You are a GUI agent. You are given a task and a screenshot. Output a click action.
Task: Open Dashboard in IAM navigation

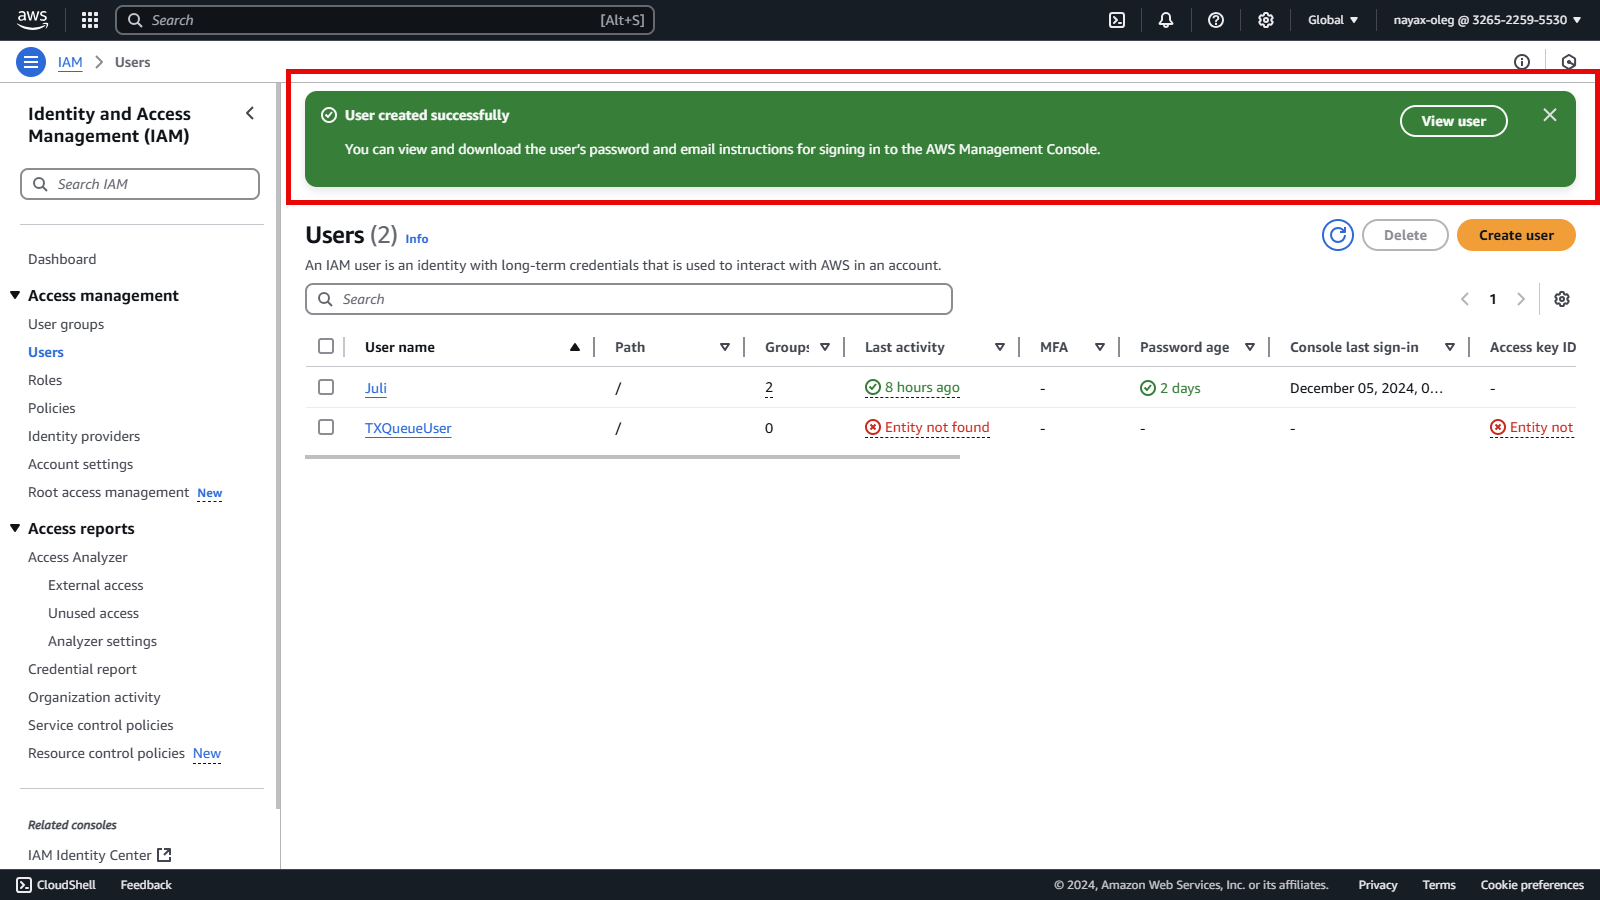point(62,259)
